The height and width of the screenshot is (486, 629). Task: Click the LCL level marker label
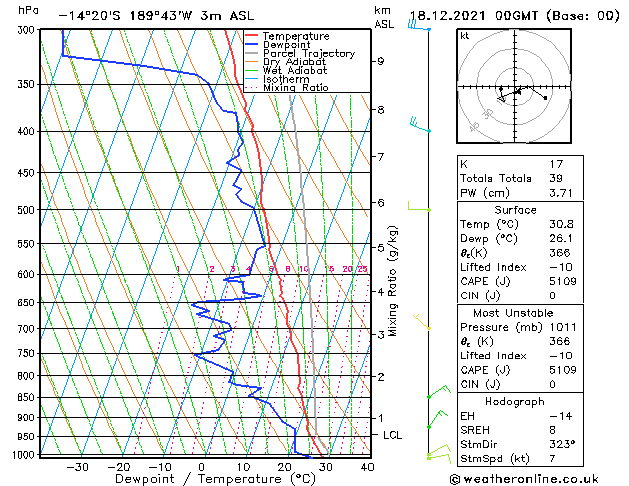click(392, 435)
